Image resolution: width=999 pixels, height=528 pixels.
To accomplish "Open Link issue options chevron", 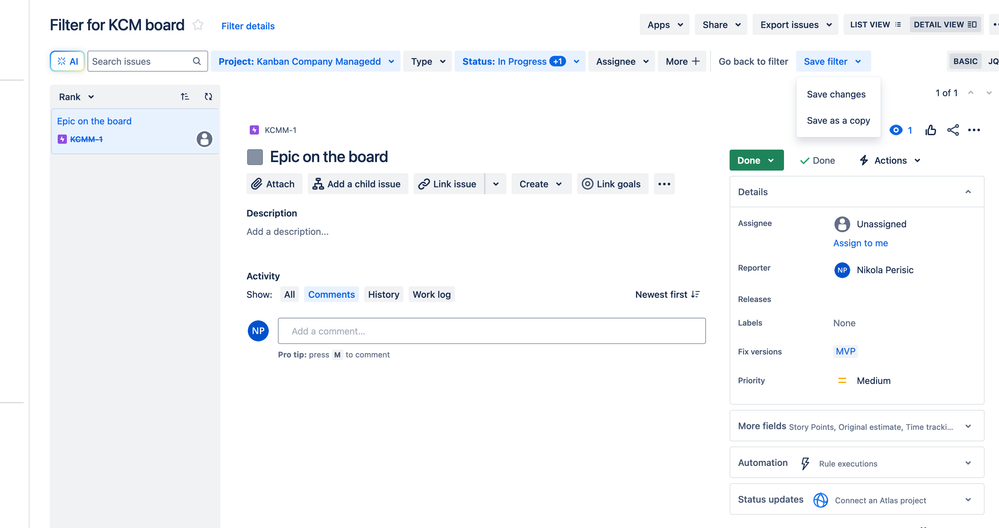I will pyautogui.click(x=496, y=184).
